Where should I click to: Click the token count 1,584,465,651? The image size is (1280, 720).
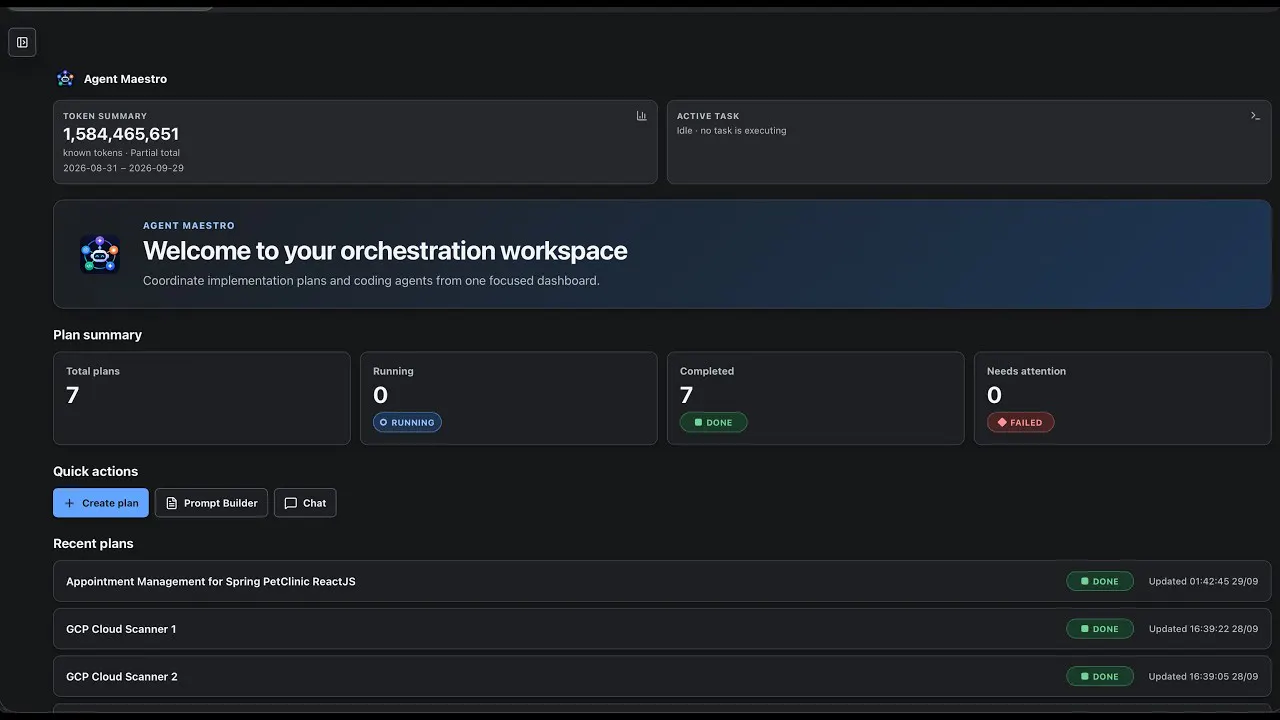(121, 134)
